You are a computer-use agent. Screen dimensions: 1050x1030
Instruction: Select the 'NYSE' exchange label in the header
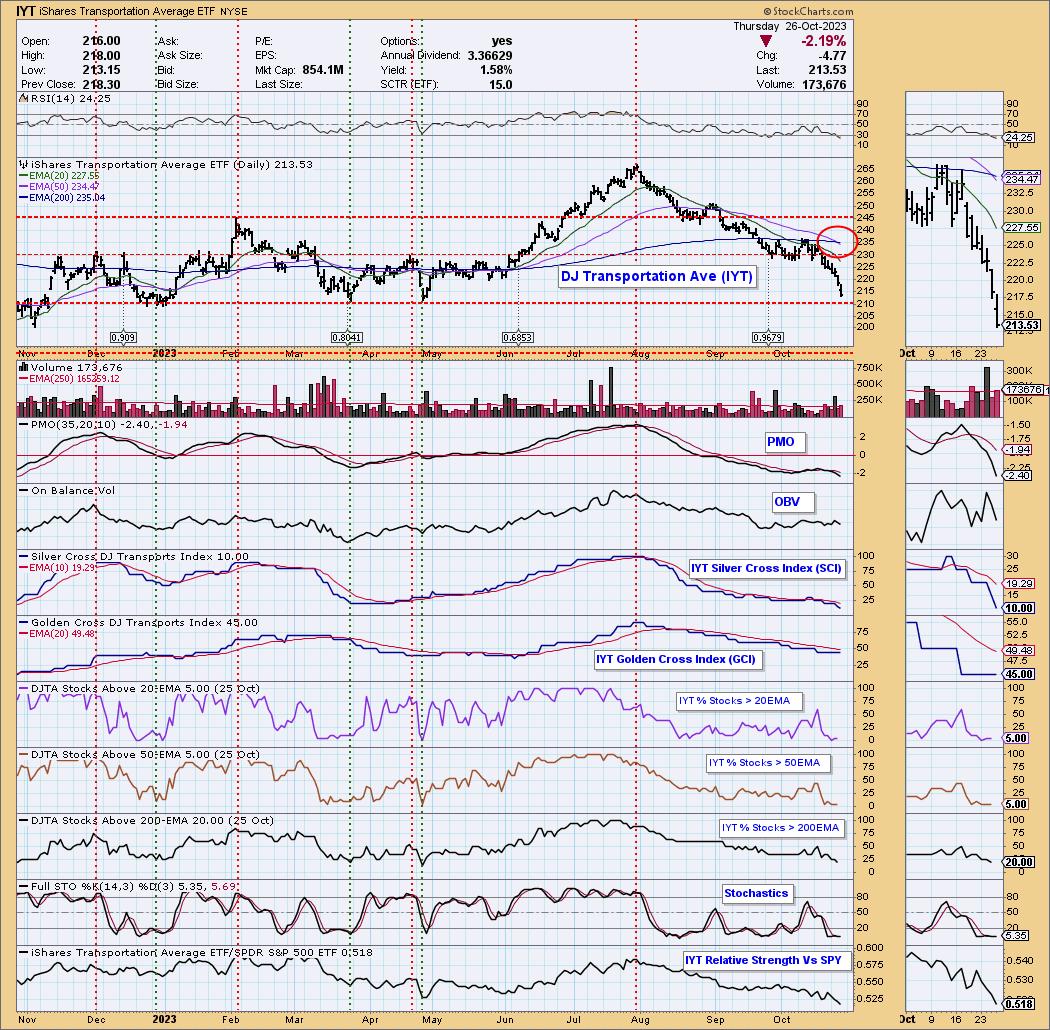pyautogui.click(x=234, y=12)
